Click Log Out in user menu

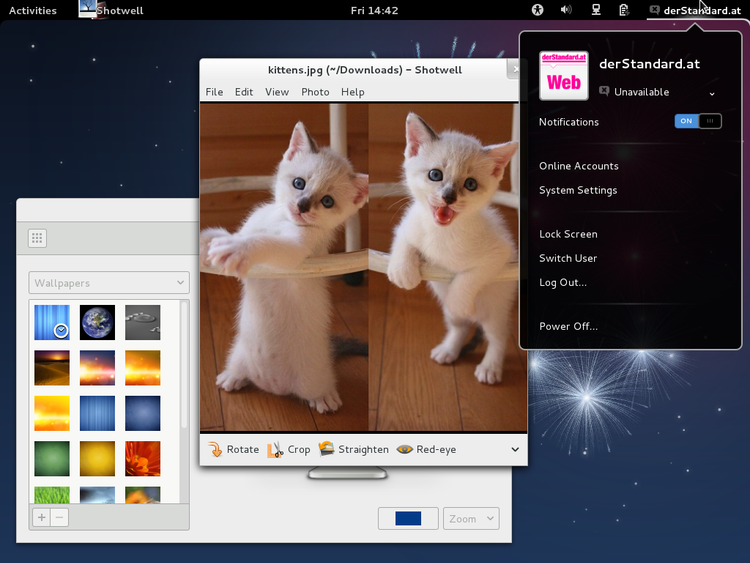(562, 282)
